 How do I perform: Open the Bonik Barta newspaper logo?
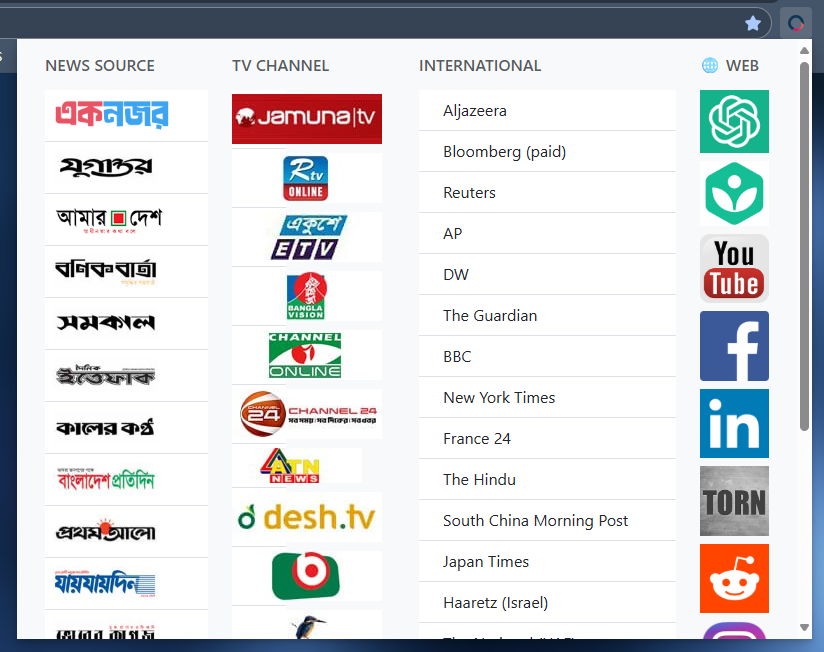[x=106, y=271]
